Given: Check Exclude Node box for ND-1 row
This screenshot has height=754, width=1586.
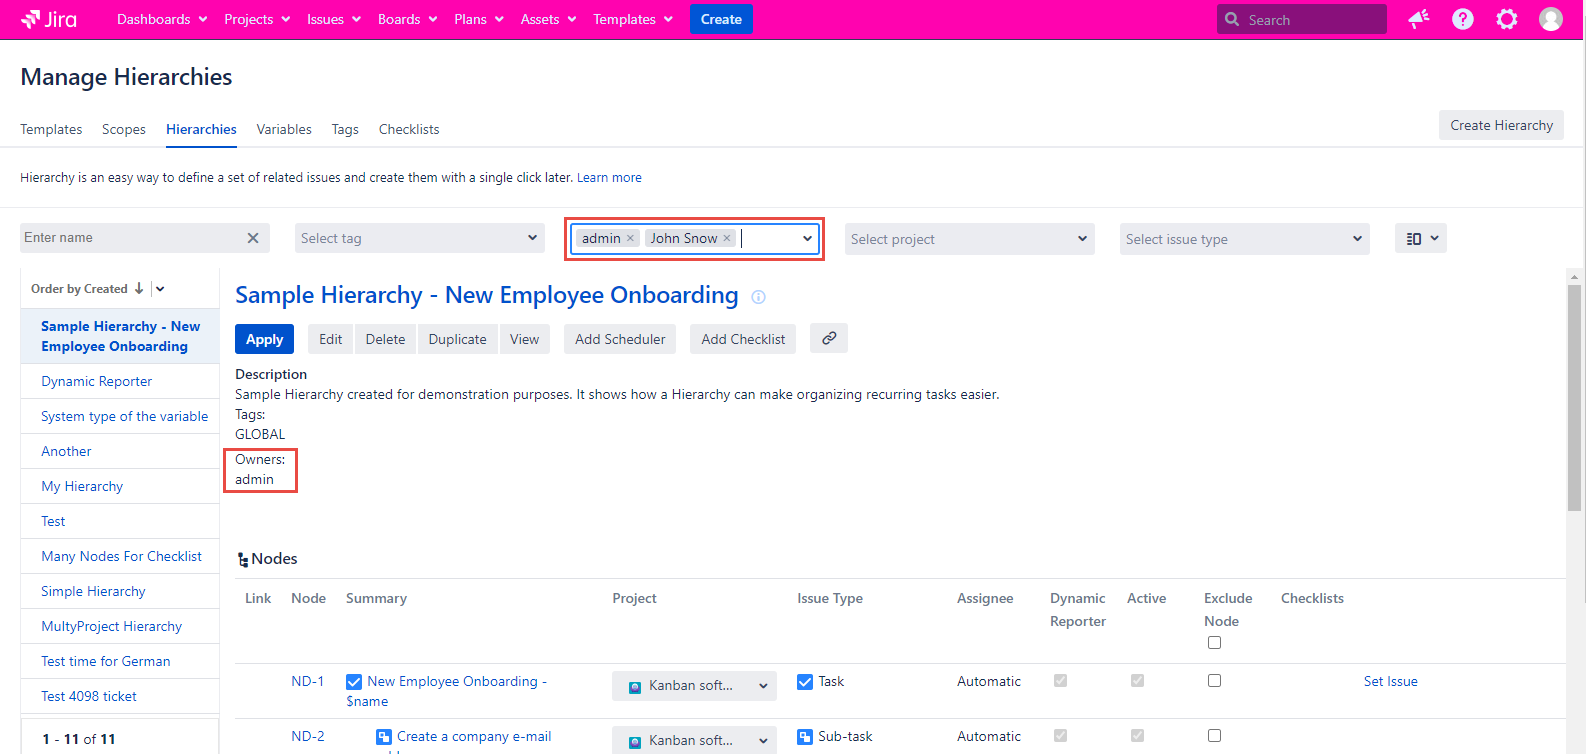Looking at the screenshot, I should coord(1214,681).
